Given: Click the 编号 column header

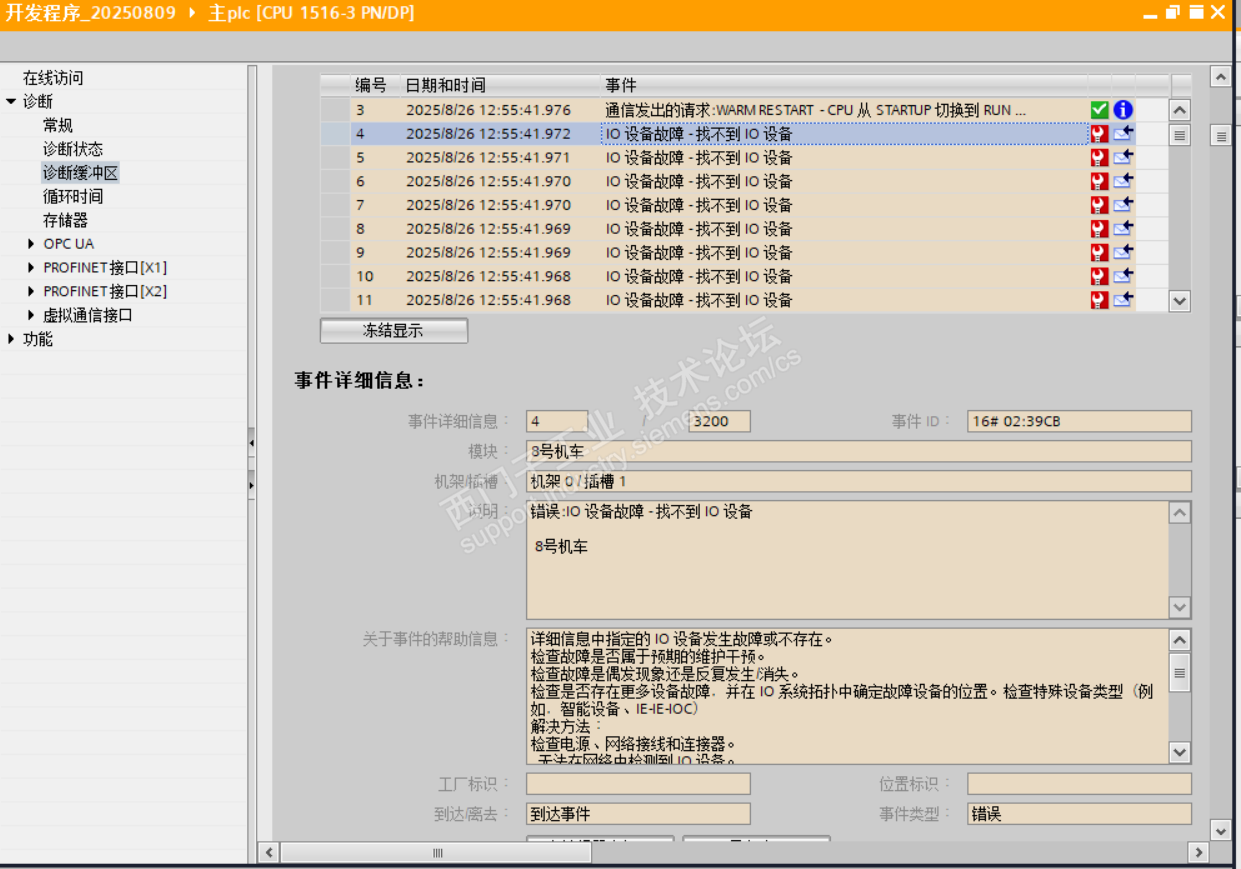Looking at the screenshot, I should [x=375, y=85].
